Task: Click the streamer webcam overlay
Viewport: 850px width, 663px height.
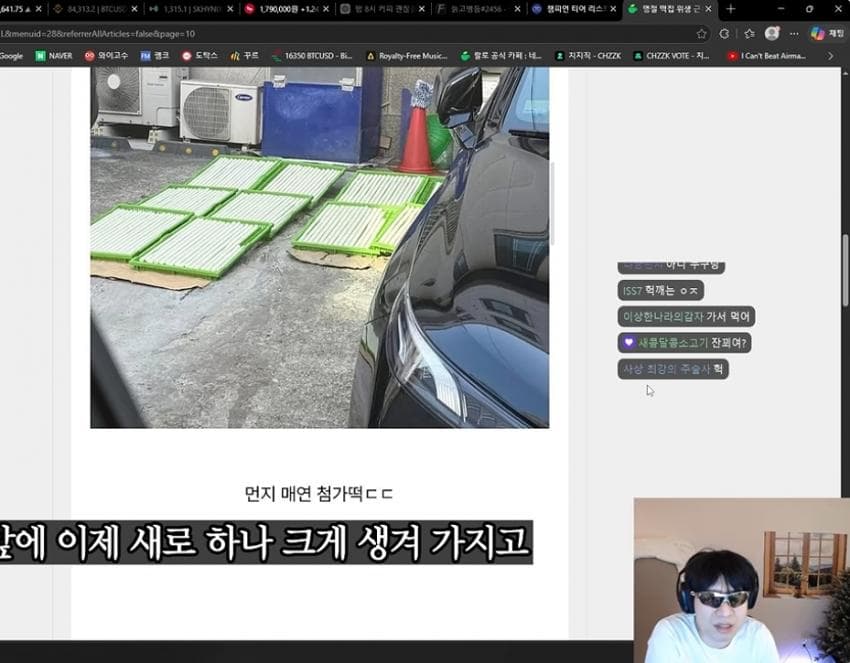Action: 742,580
